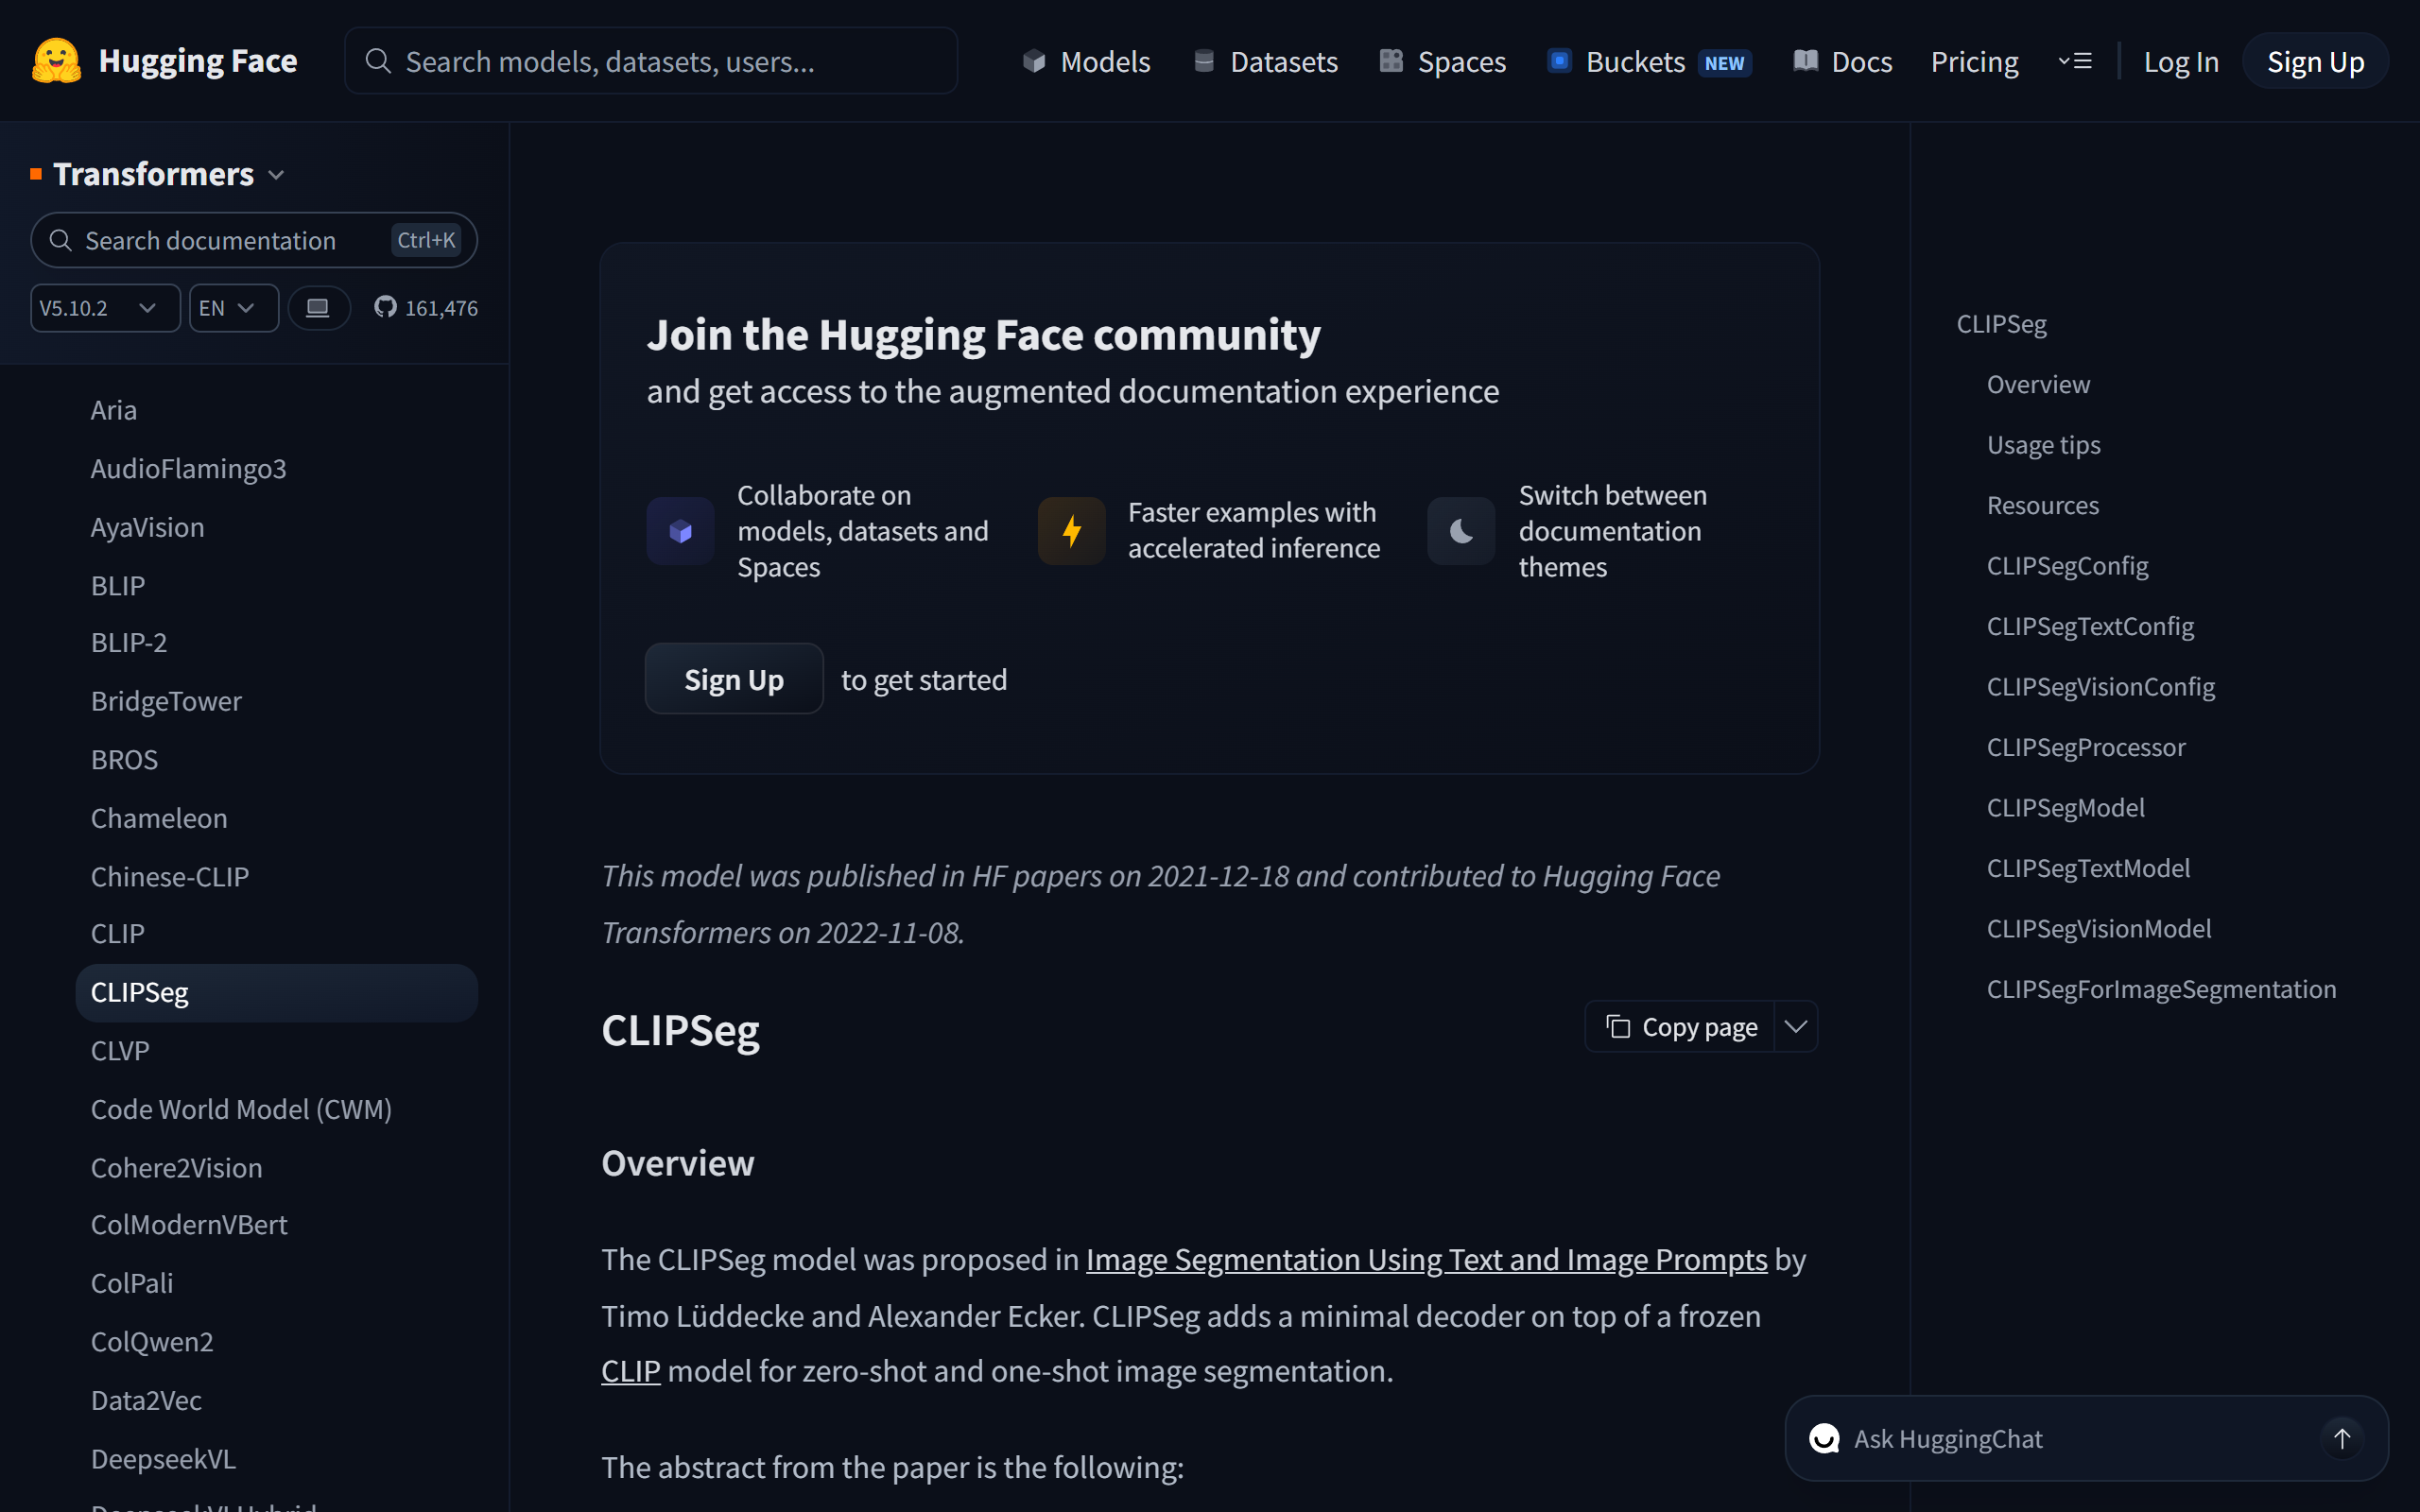Select the highlighted CLIPSeg sidebar entry
The height and width of the screenshot is (1512, 2420).
tap(277, 993)
